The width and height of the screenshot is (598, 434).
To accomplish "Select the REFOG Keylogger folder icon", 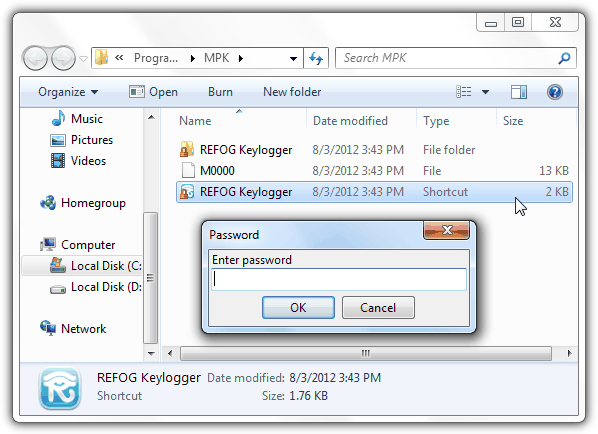I will (187, 149).
